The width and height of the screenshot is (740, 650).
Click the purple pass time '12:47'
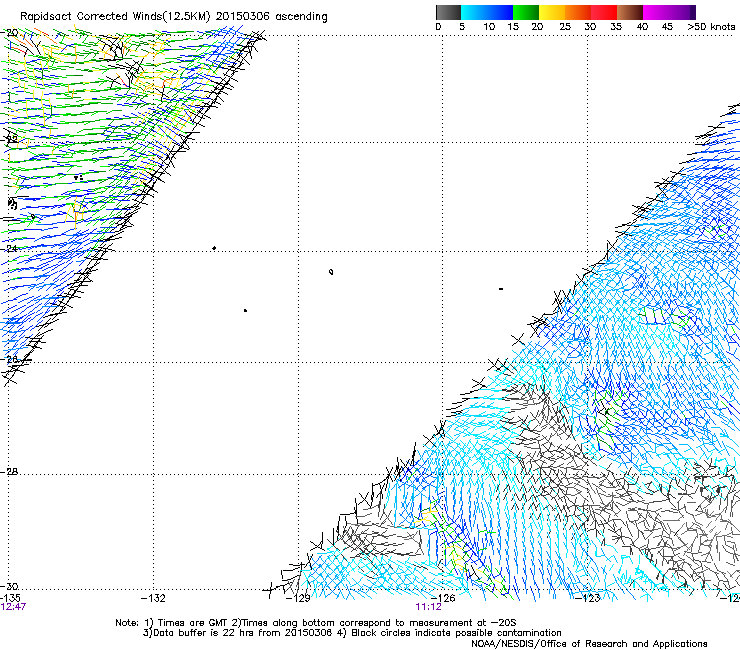pyautogui.click(x=13, y=607)
